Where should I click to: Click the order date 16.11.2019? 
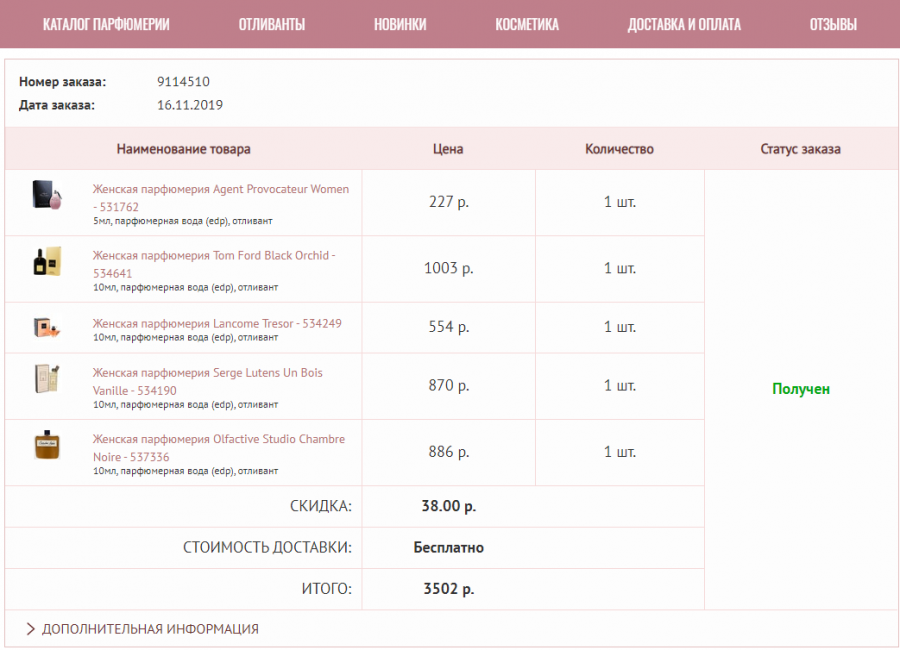[190, 105]
